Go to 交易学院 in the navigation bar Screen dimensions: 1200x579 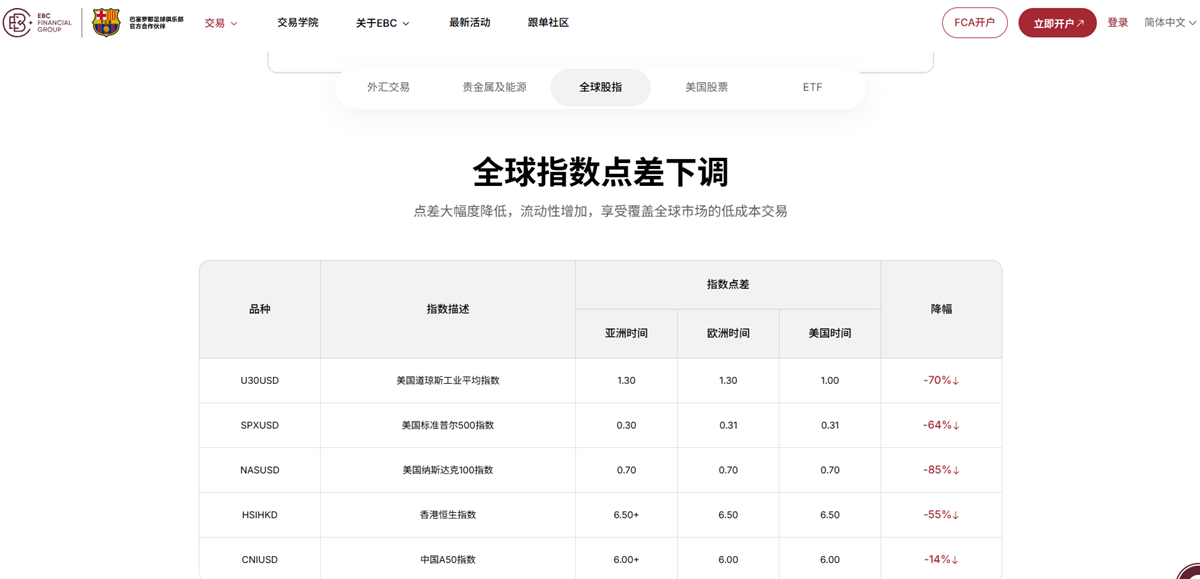tap(299, 21)
